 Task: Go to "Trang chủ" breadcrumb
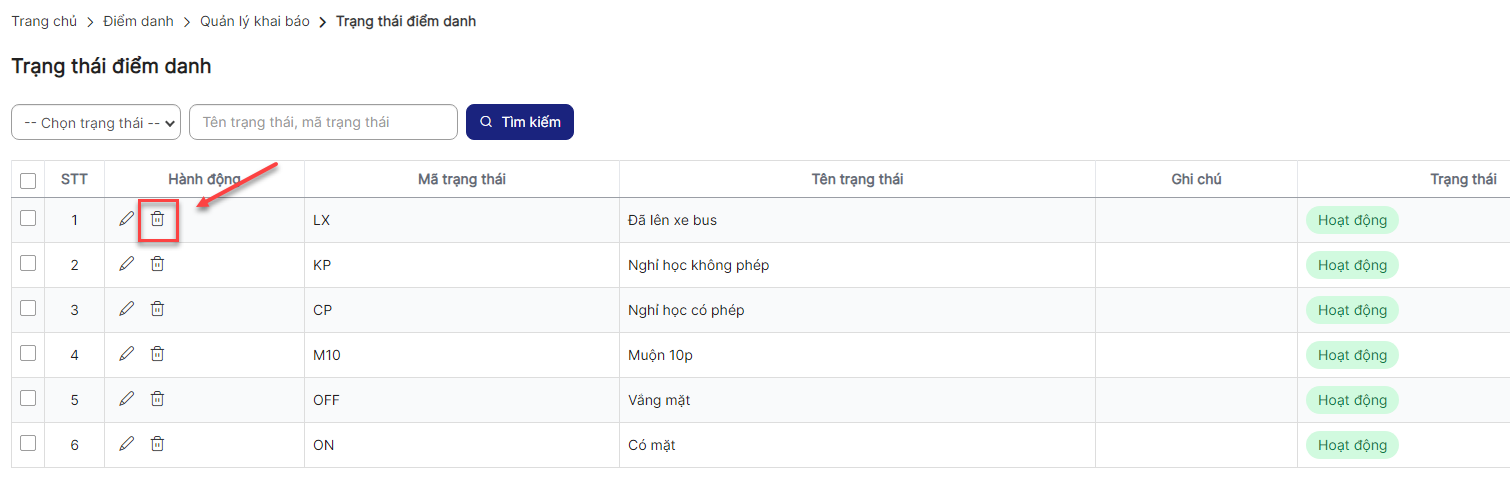[44, 21]
